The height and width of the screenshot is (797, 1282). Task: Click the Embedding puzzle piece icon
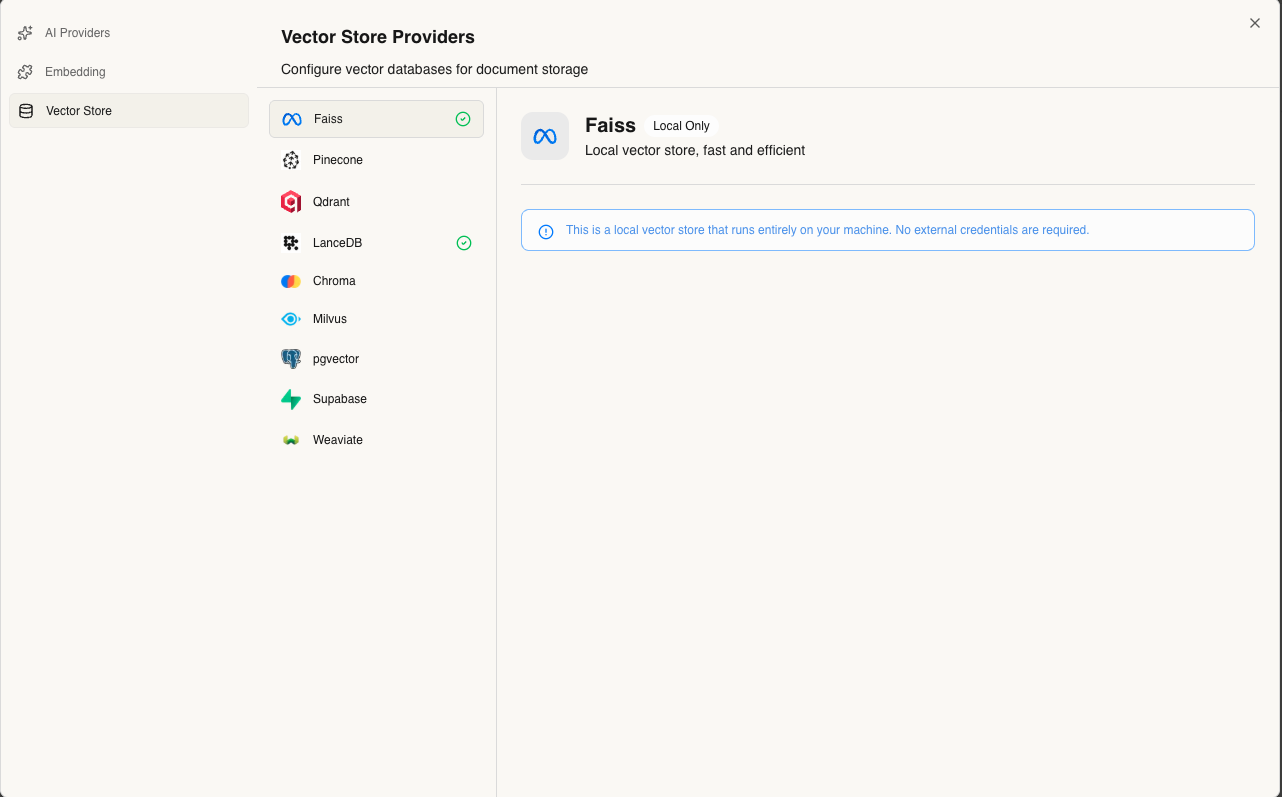[25, 72]
